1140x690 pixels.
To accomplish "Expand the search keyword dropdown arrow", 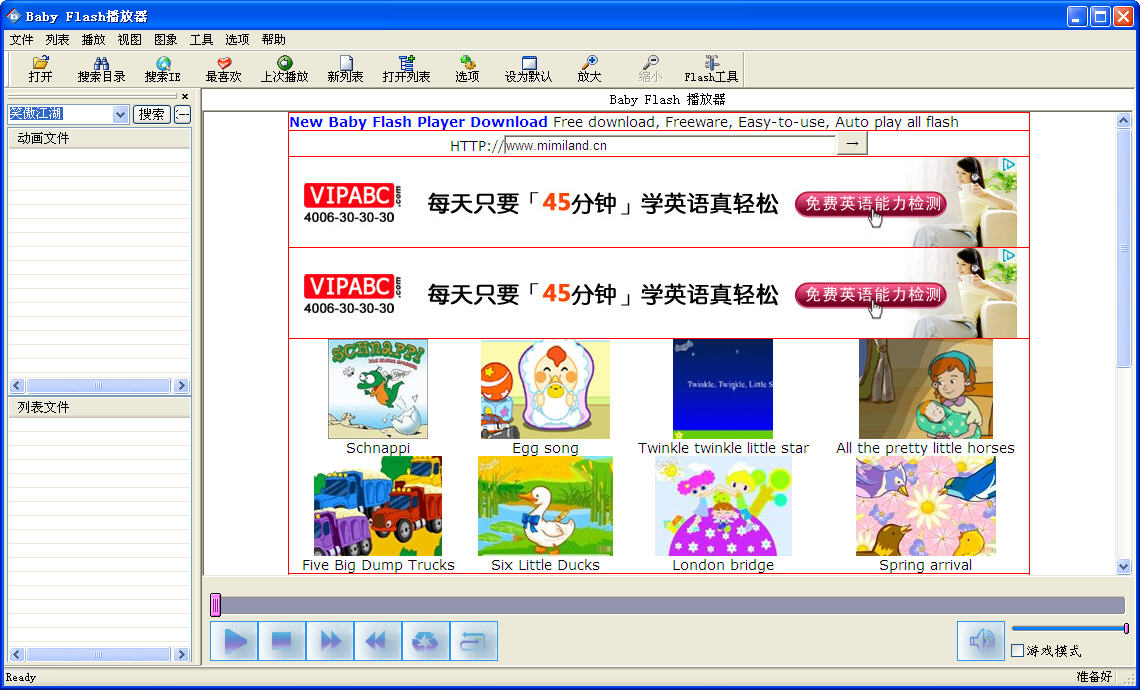I will 121,115.
